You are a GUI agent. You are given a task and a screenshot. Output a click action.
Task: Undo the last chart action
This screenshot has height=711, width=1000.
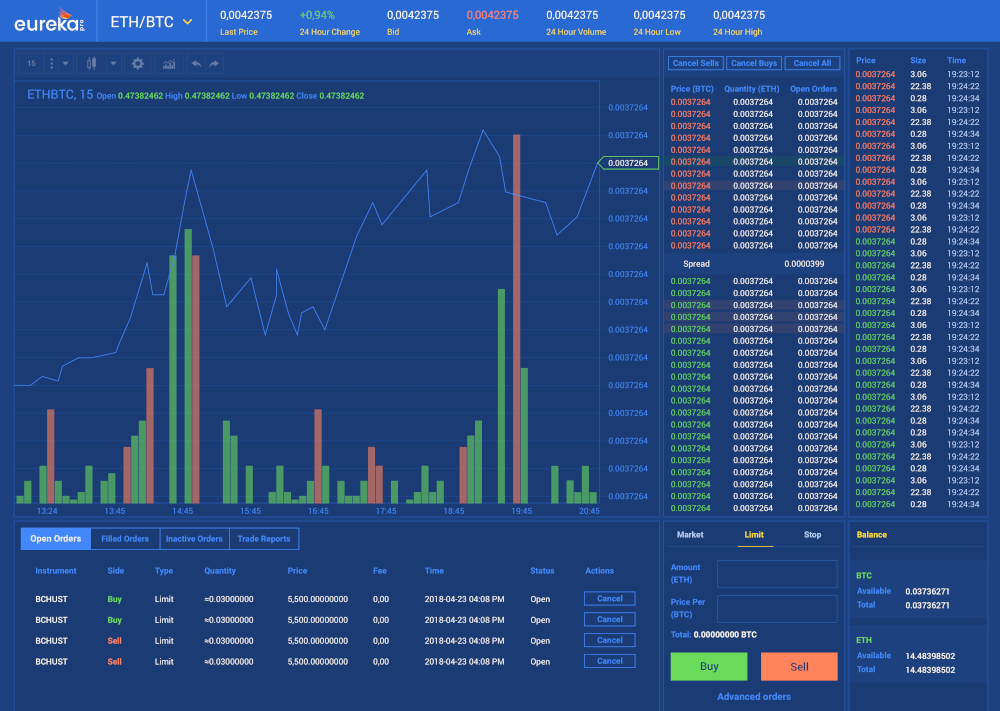(x=196, y=63)
